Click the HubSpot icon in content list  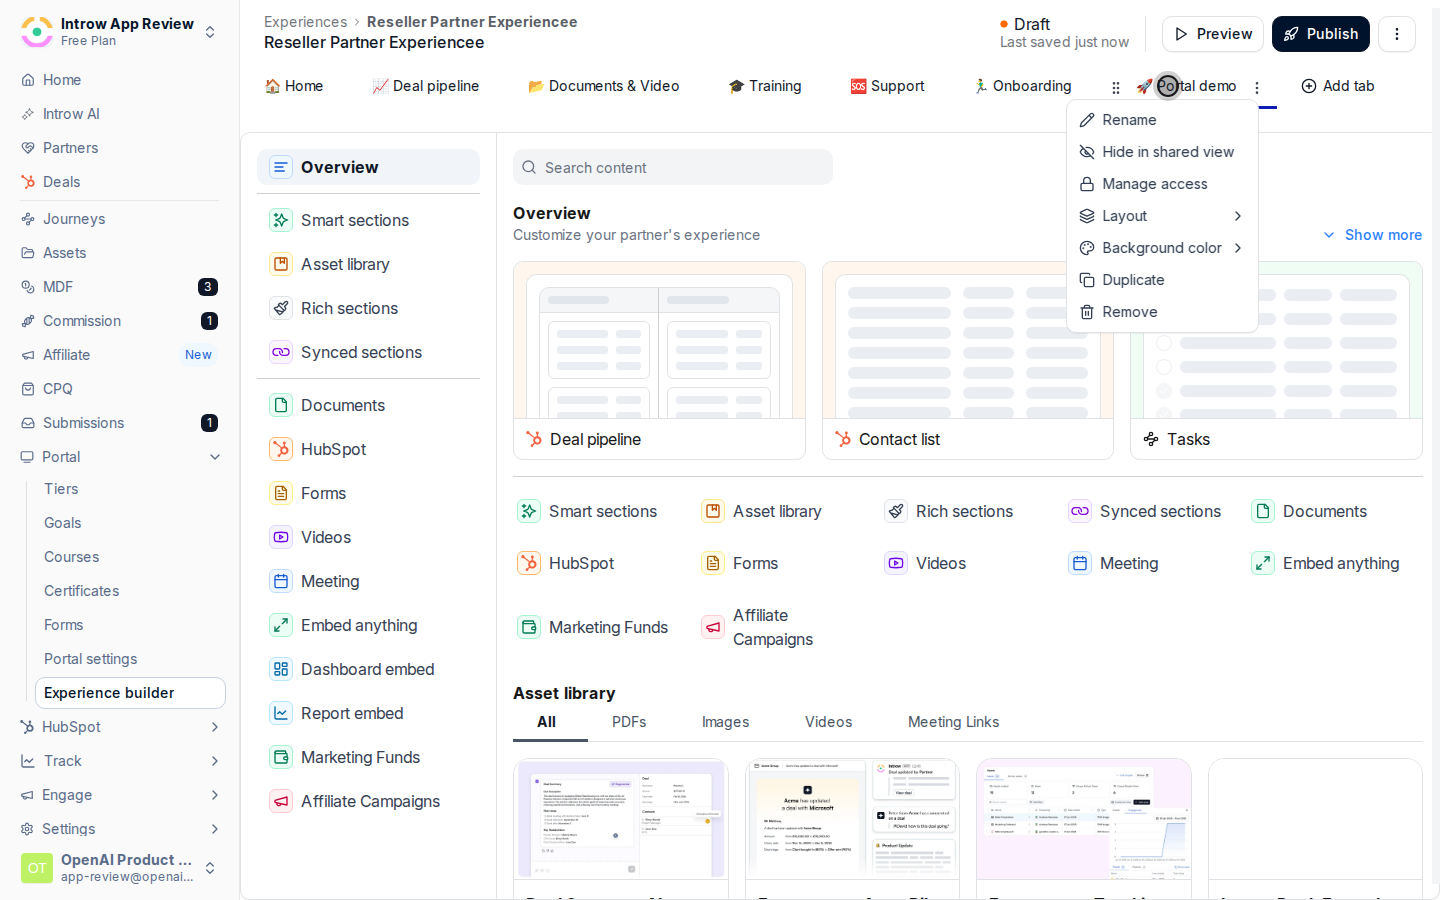281,449
